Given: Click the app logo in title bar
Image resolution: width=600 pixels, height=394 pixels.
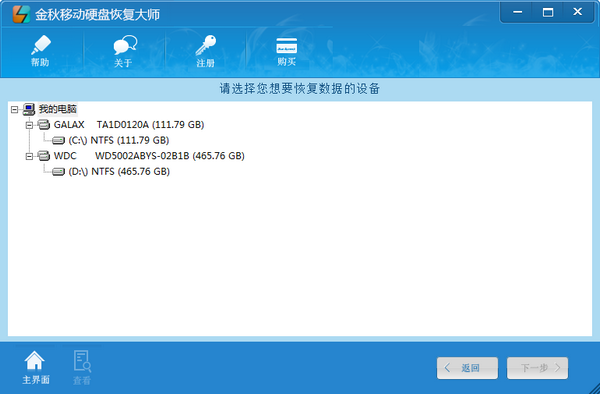Looking at the screenshot, I should tap(21, 14).
